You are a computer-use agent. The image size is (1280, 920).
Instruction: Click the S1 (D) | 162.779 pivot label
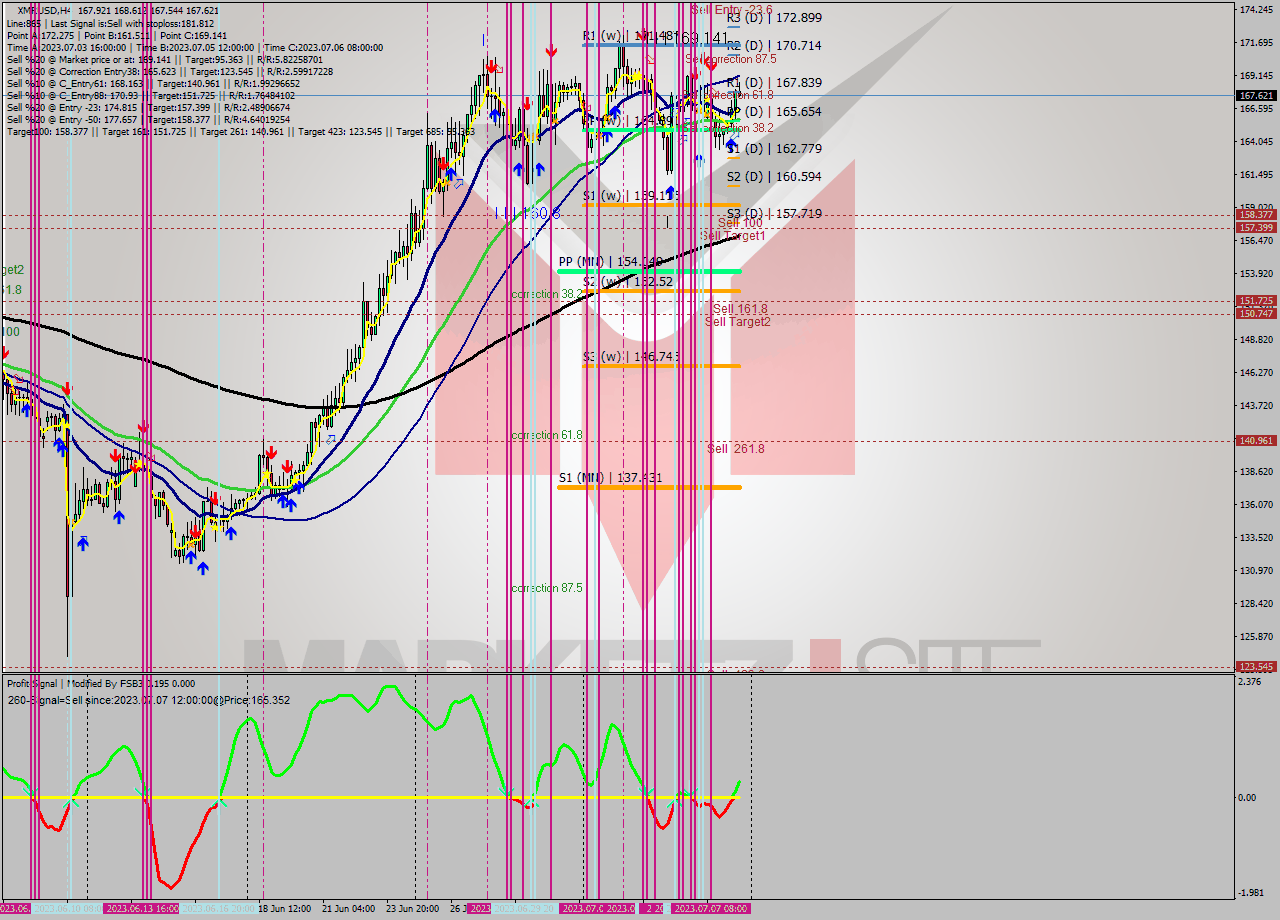(x=774, y=149)
